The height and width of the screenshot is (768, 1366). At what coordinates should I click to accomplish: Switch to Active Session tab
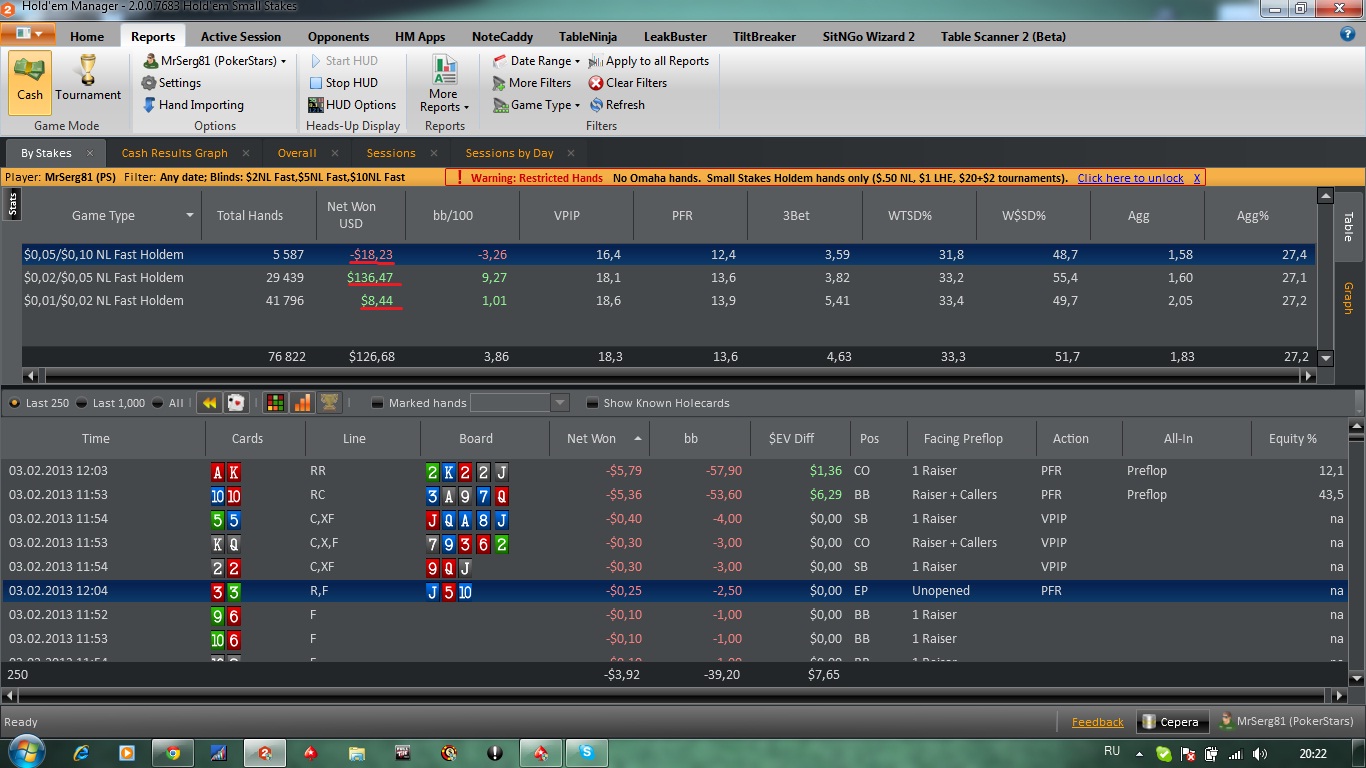tap(241, 37)
